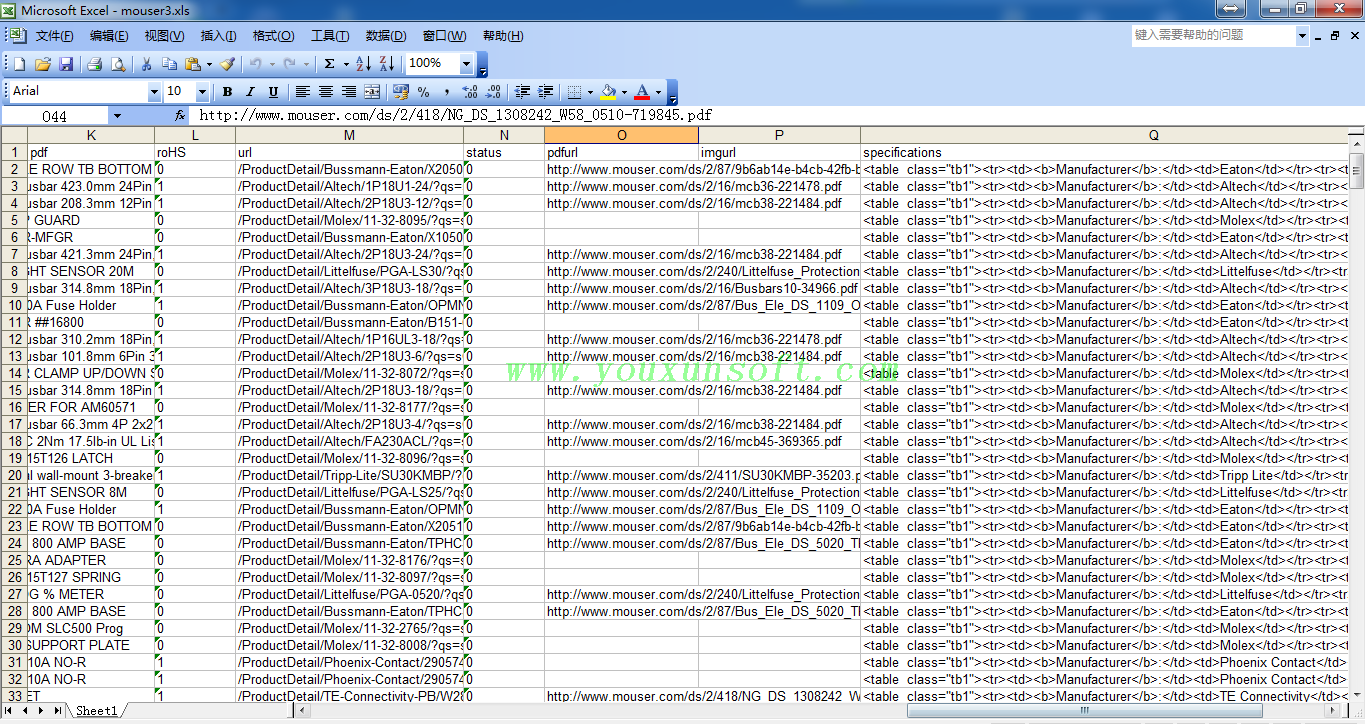Create a new blank workbook
The height and width of the screenshot is (724, 1365).
tap(19, 64)
